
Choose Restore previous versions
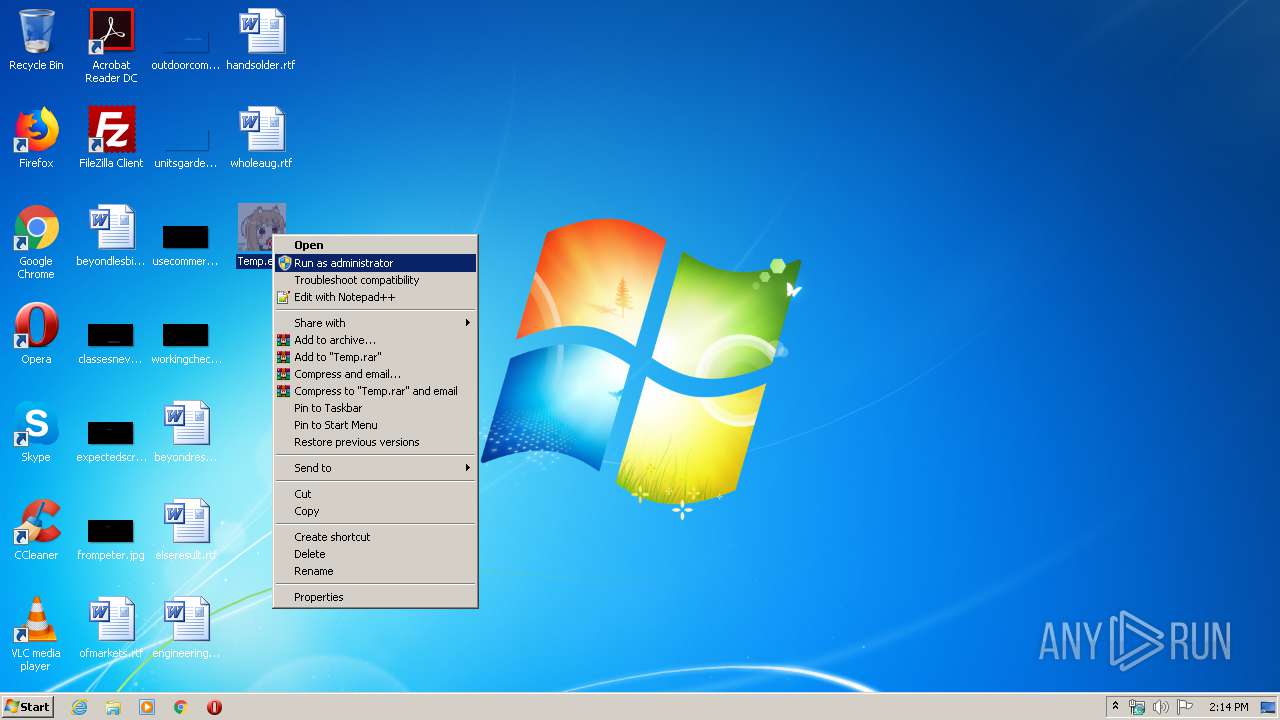(x=375, y=442)
